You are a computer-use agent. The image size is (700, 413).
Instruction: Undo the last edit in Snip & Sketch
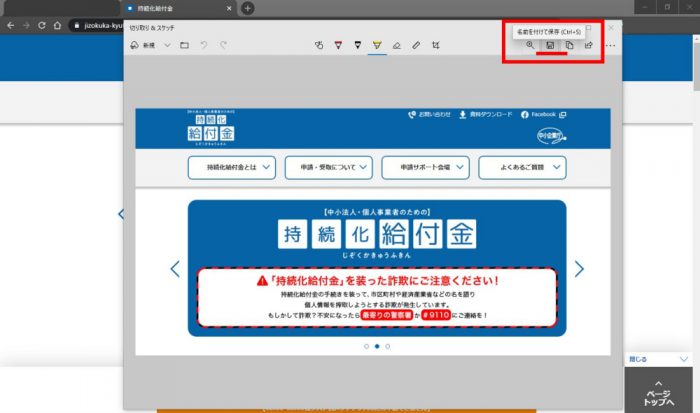204,45
